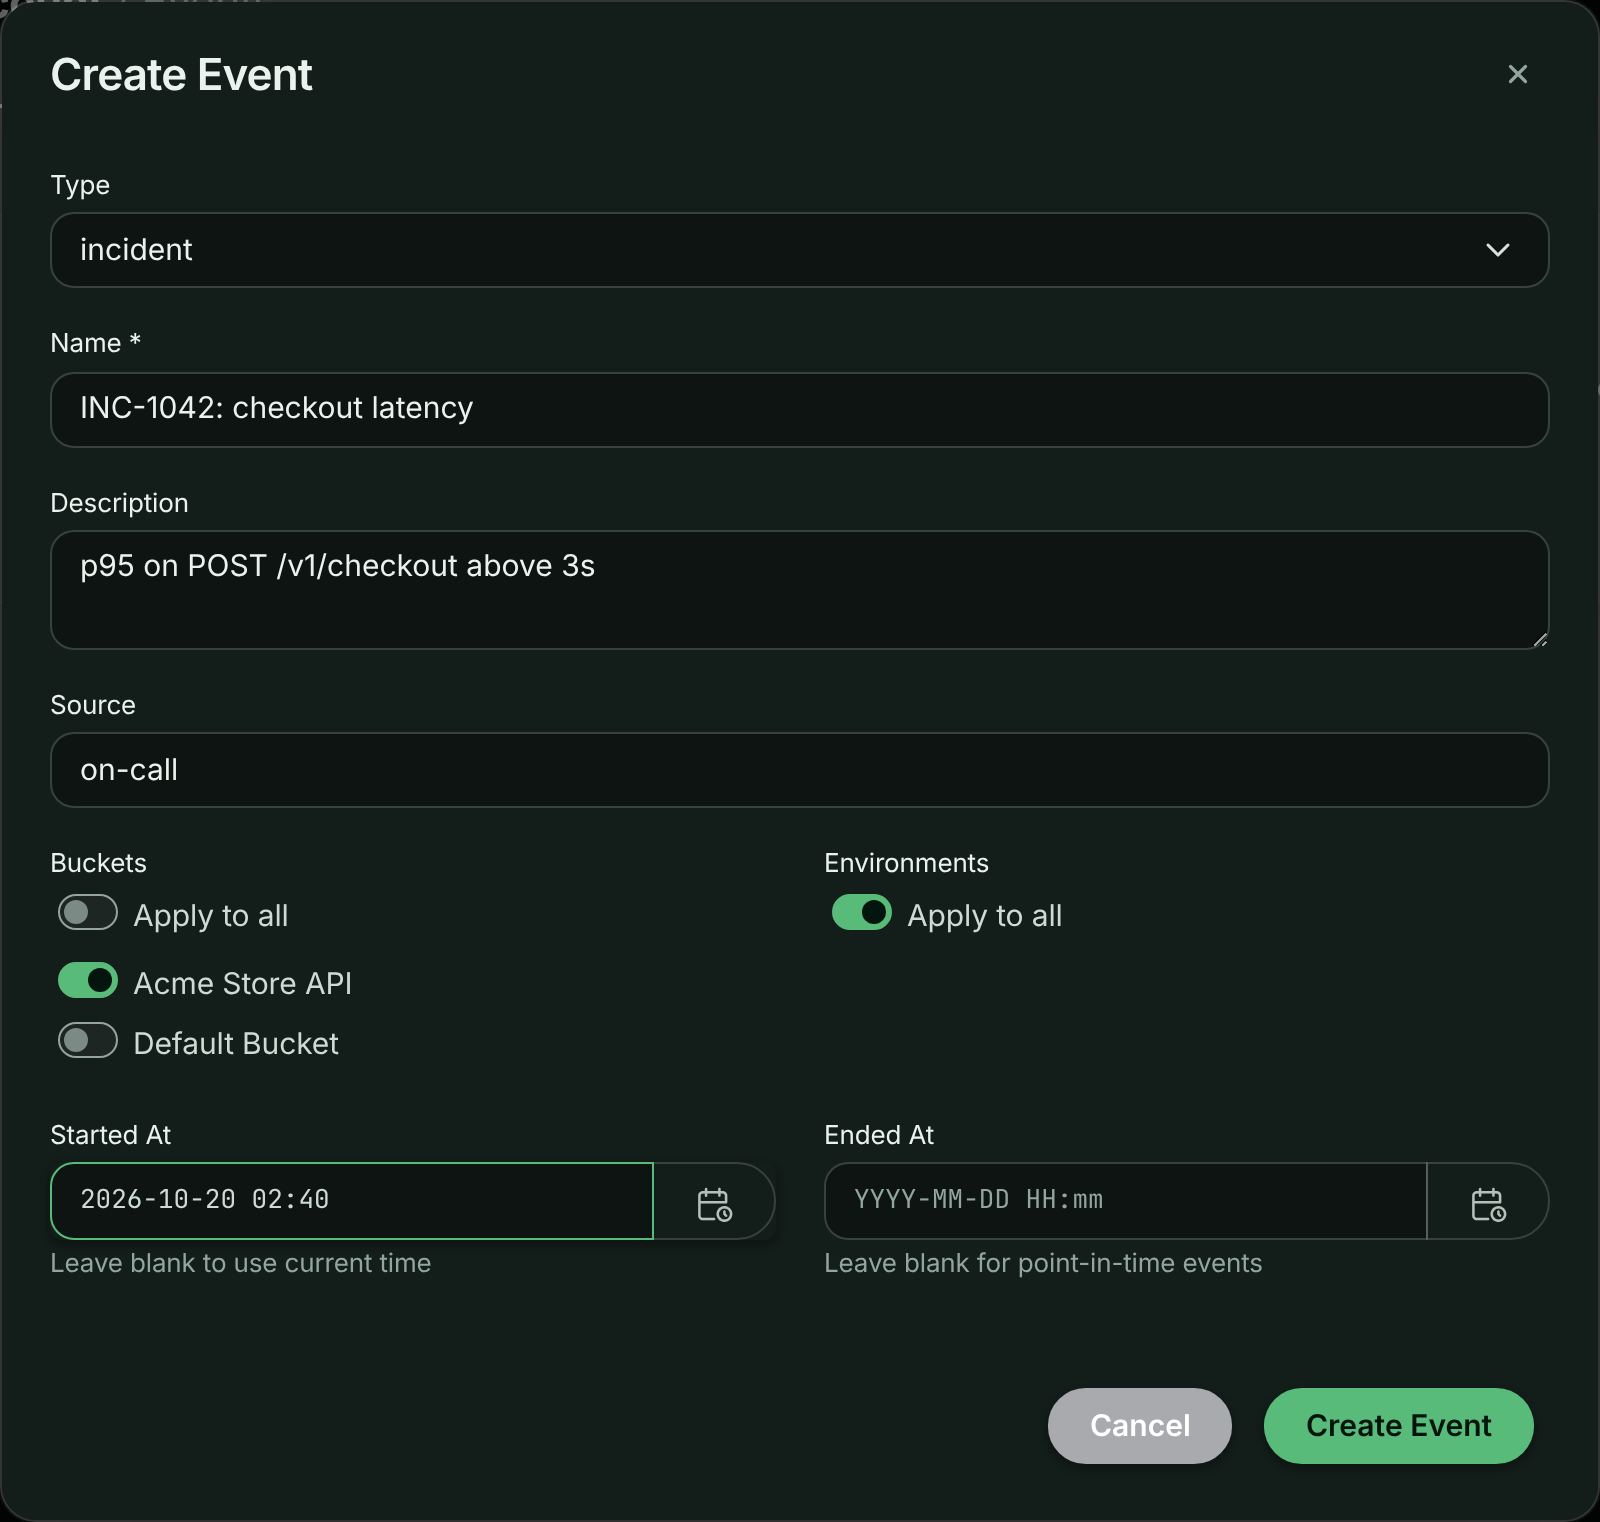Click the 'Create Event' dialog title
The image size is (1600, 1522).
click(x=182, y=75)
